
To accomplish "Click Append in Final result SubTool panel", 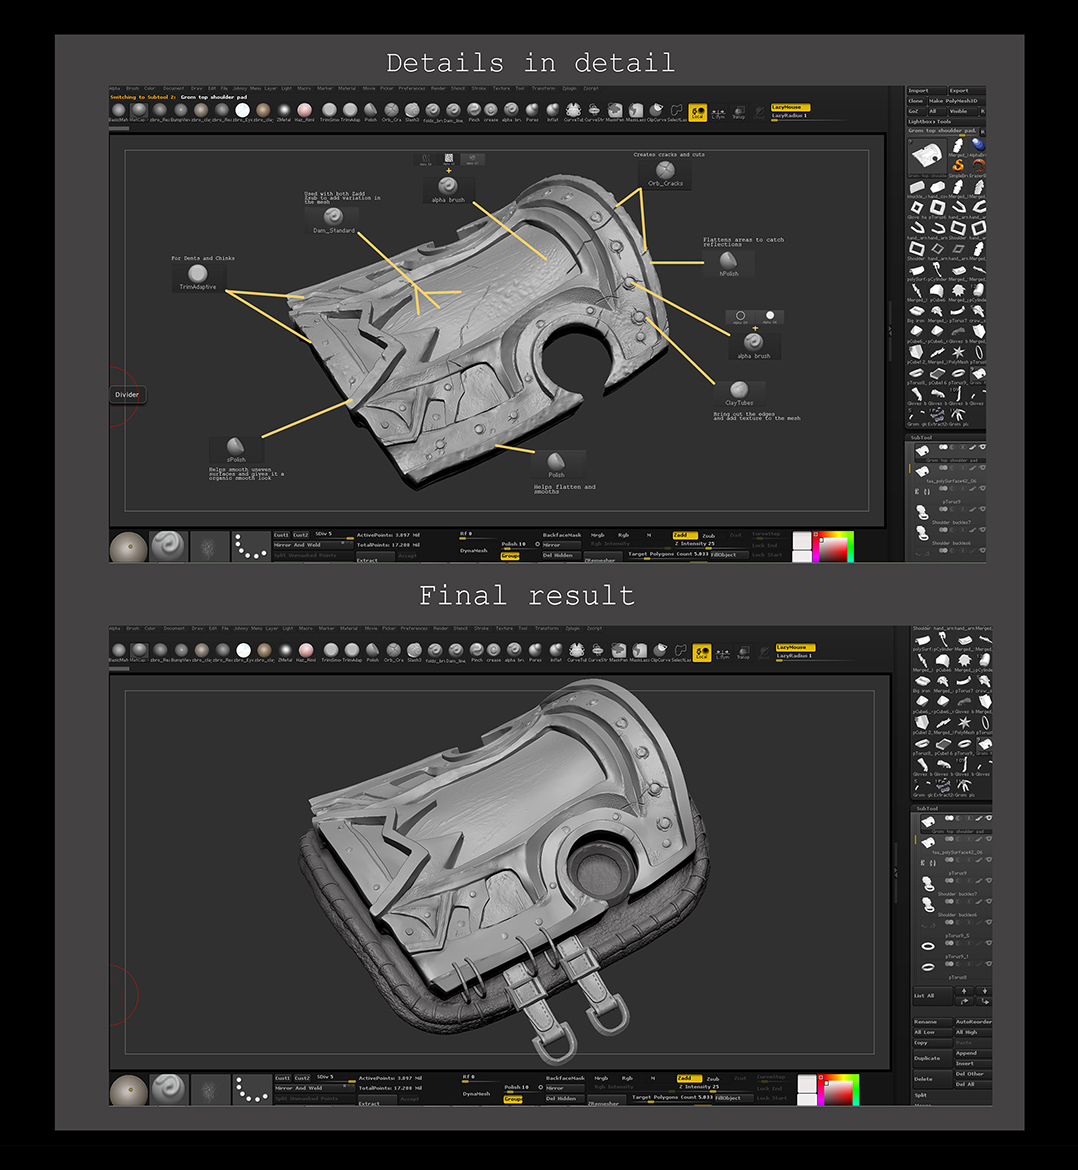I will tap(973, 1053).
